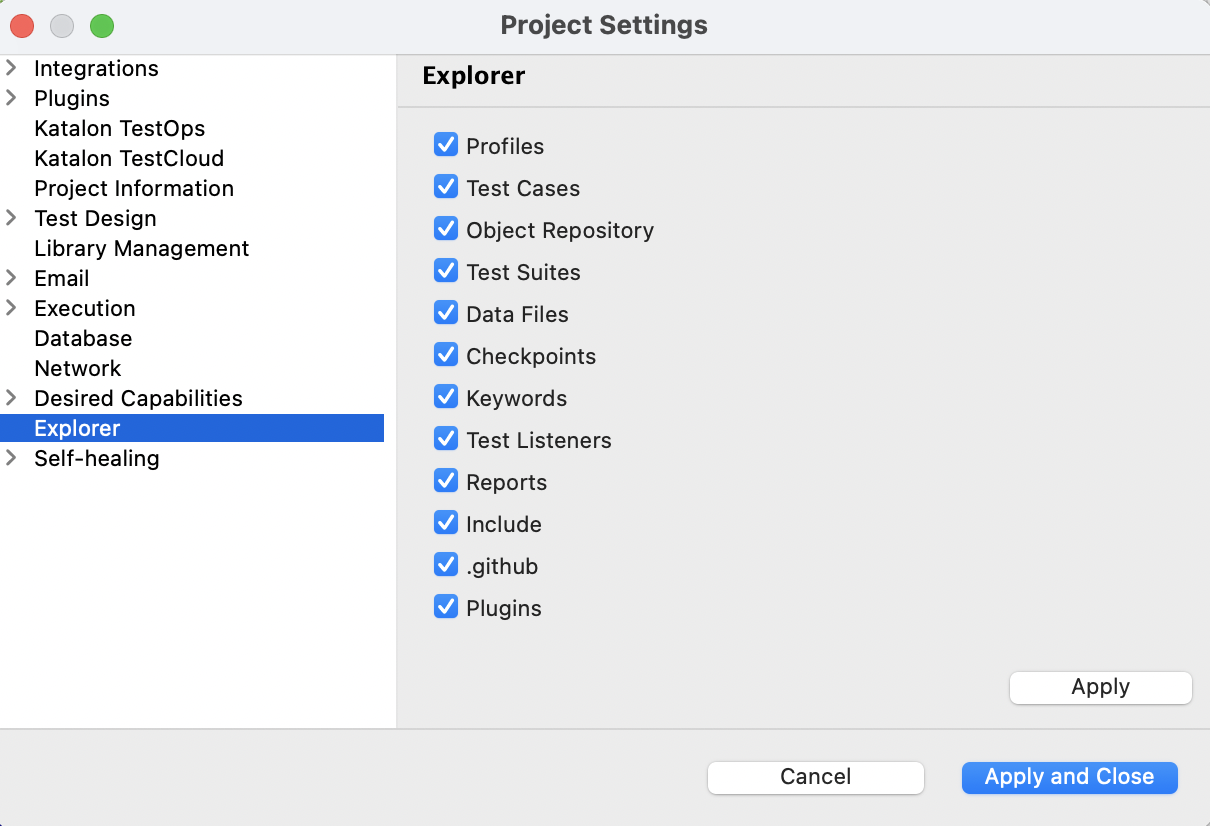
Task: Go to Network settings
Action: coord(77,368)
